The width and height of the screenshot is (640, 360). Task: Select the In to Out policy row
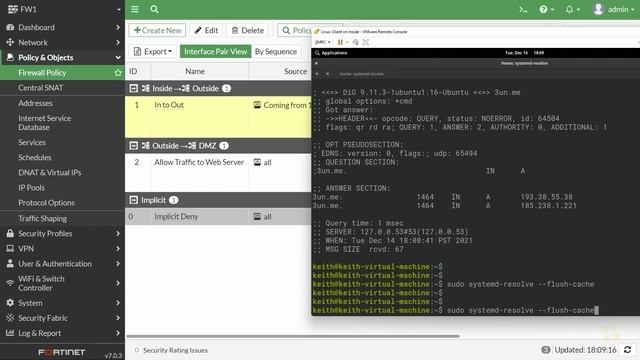click(218, 117)
